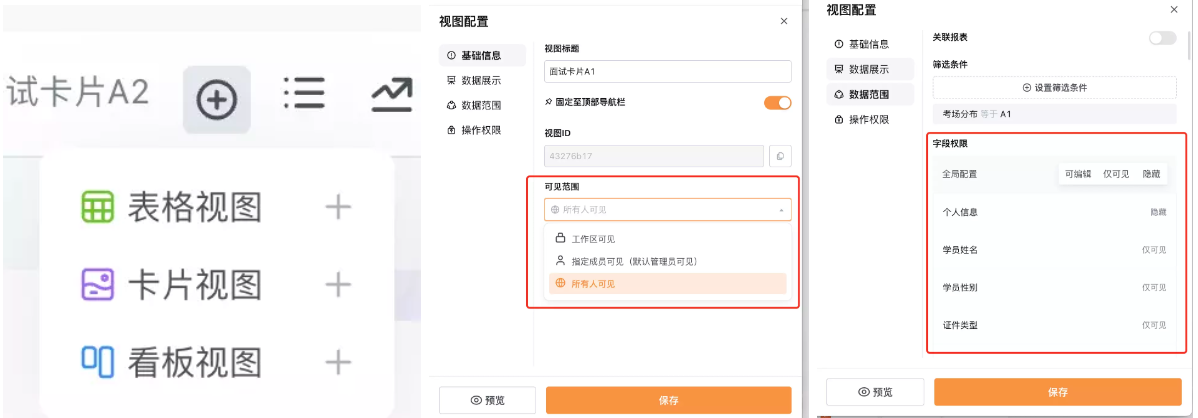Expand the 可见范围 dropdown showing 所有人可见
Screen dimensions: 1198x418
pos(668,209)
